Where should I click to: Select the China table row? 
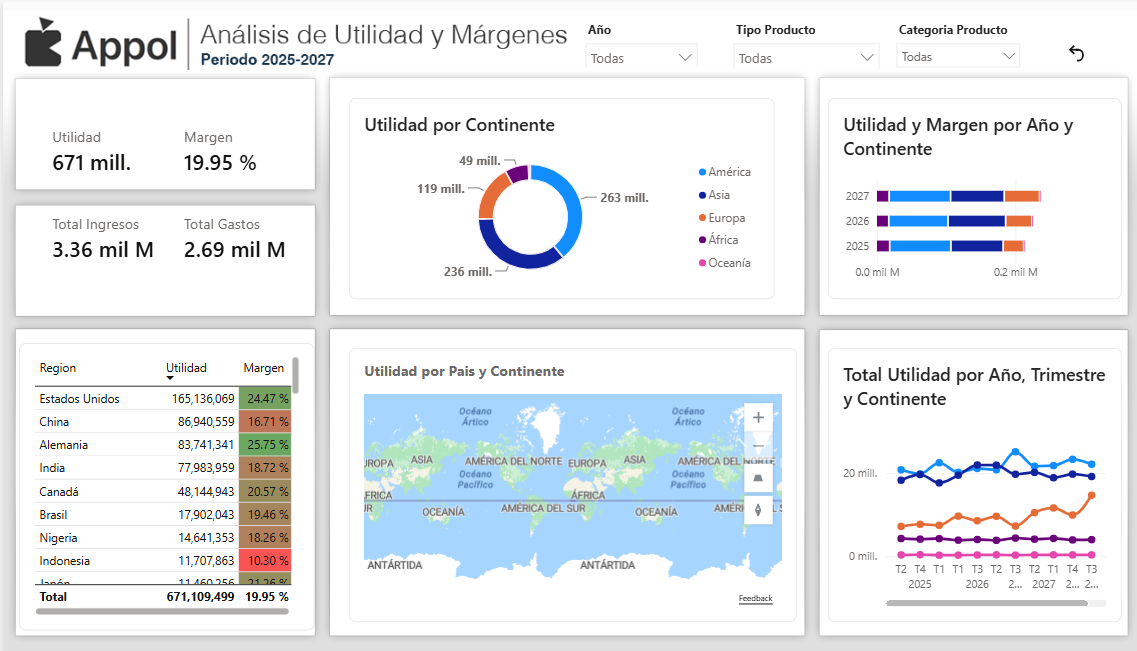163,421
